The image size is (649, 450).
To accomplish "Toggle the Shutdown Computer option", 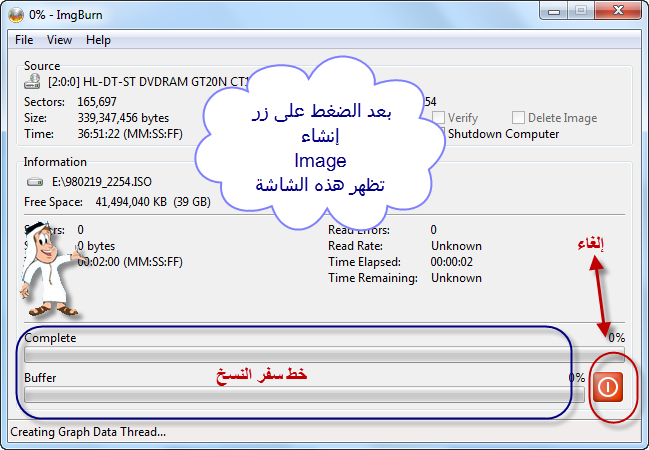I will [502, 134].
